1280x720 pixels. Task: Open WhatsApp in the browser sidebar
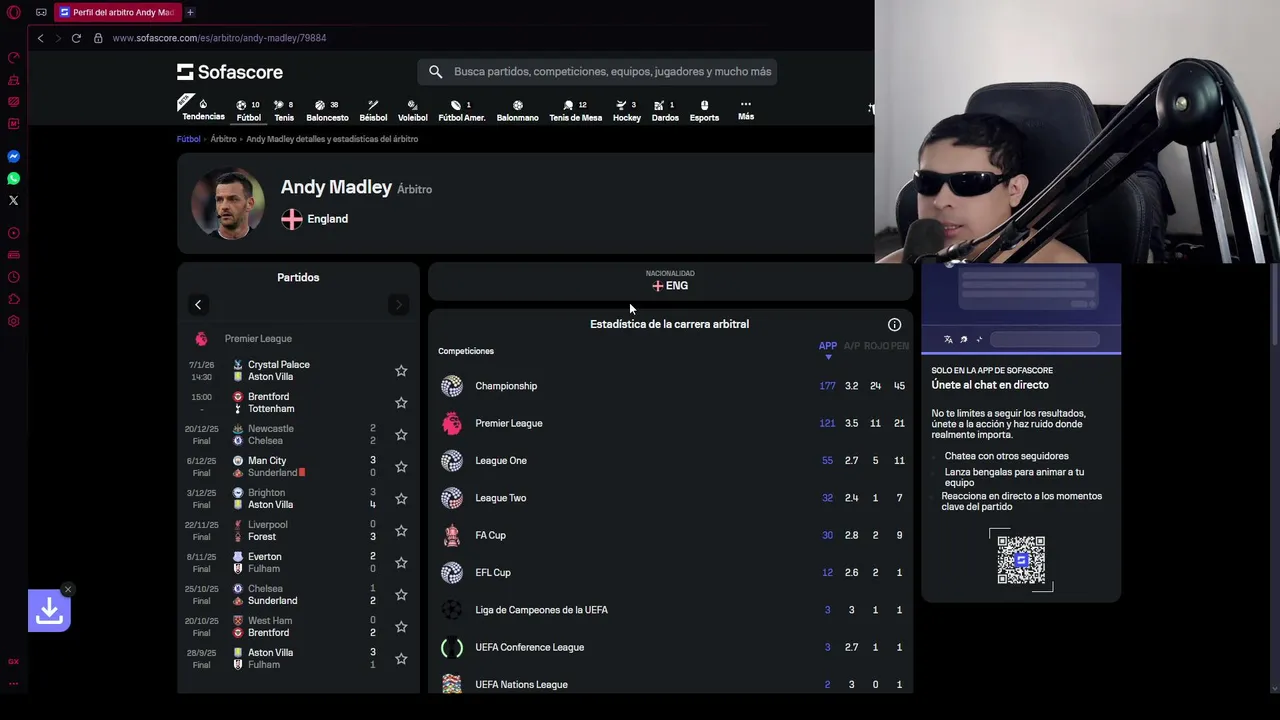14,178
